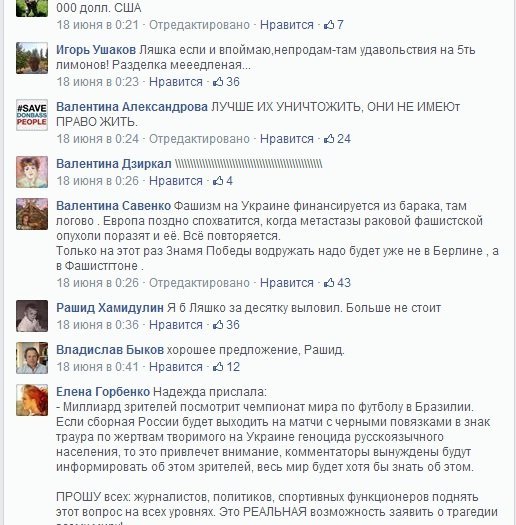View edit history on 0:24 comment
516x525 pixels.
pos(199,139)
